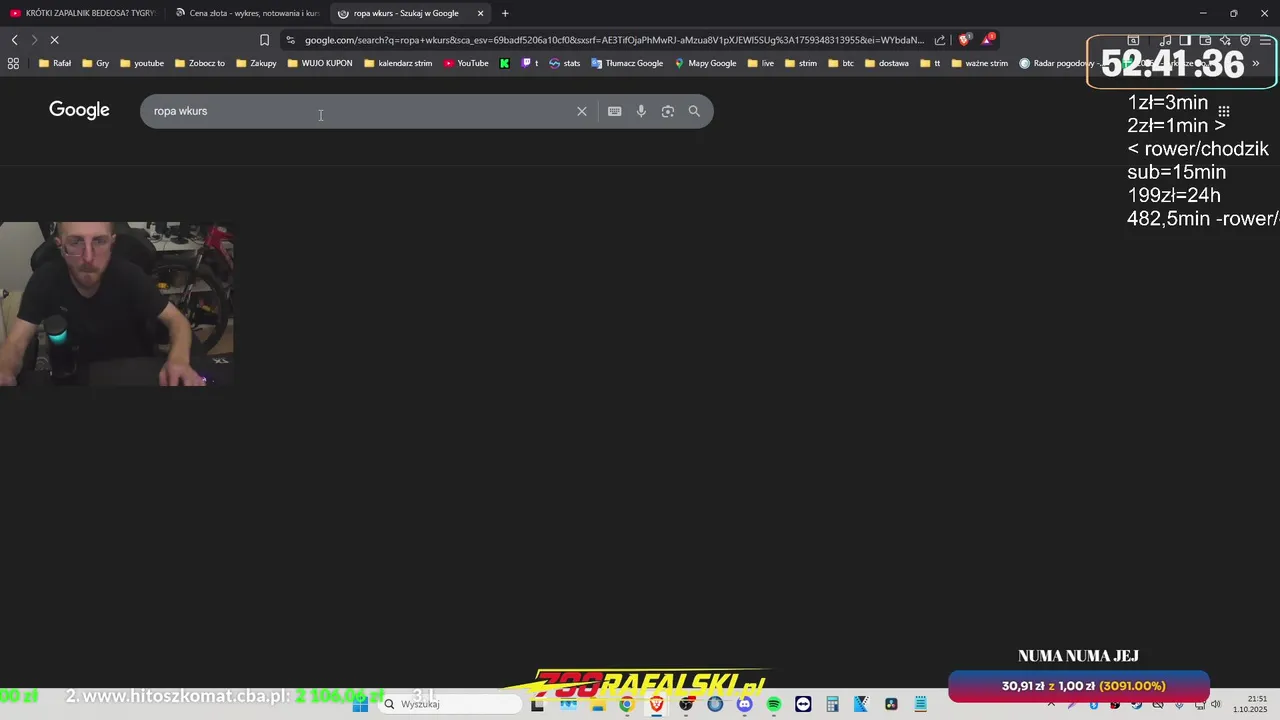This screenshot has width=1280, height=720.
Task: Clear the Google search box text
Action: pyautogui.click(x=581, y=111)
